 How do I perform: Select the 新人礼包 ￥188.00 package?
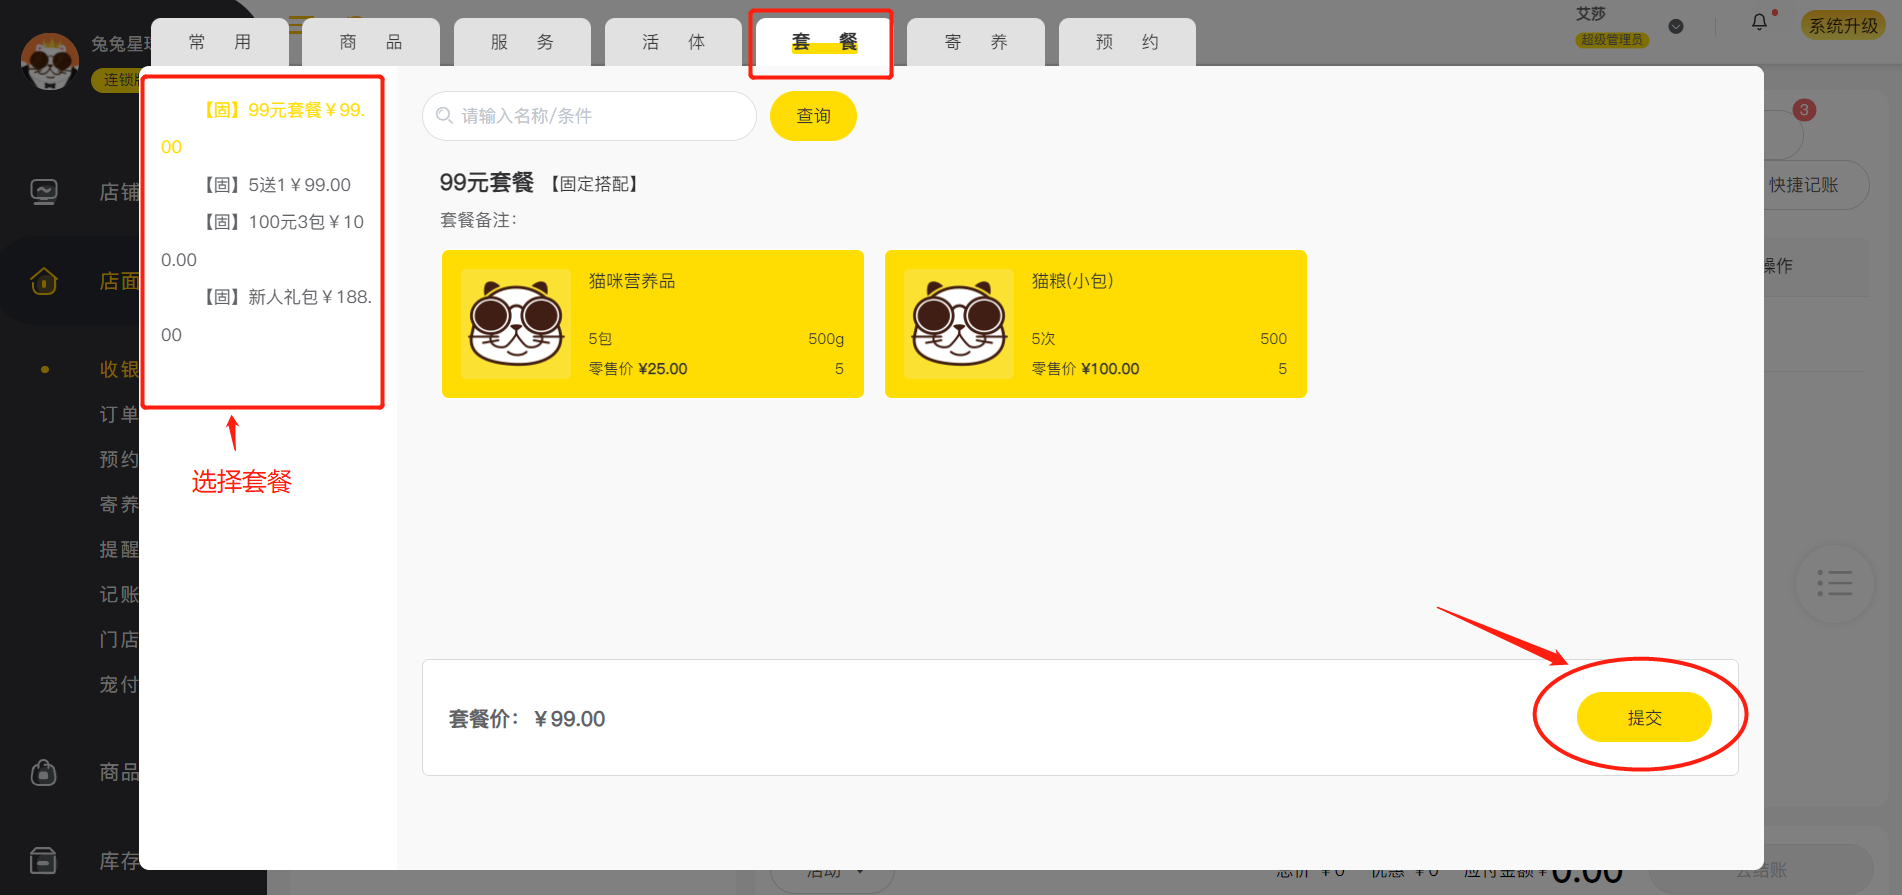pos(266,316)
